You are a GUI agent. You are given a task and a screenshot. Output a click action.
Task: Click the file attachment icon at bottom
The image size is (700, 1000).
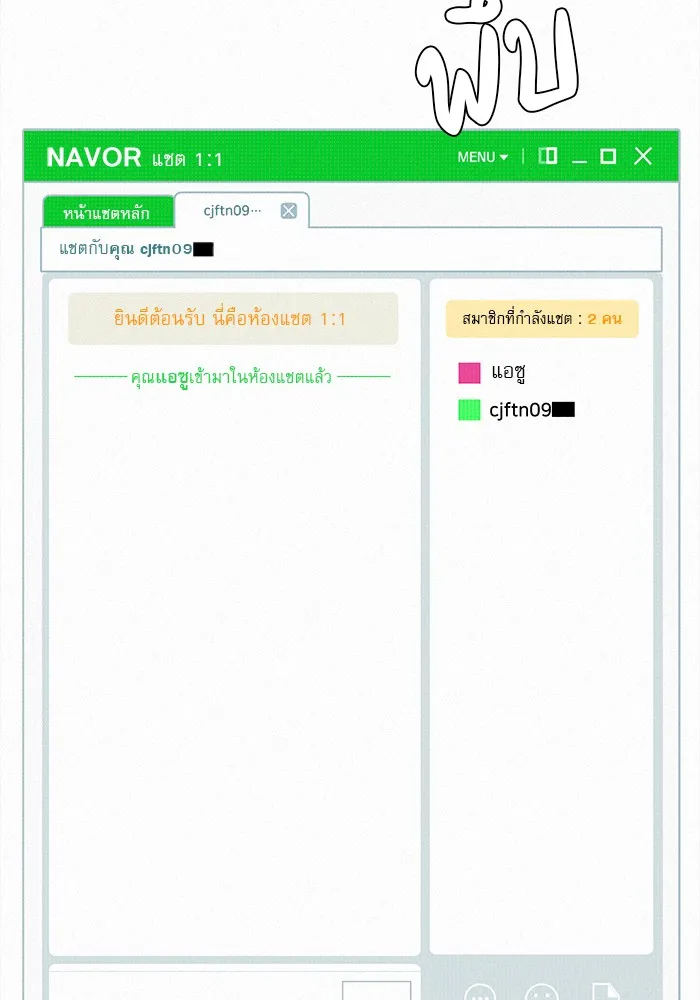coord(605,992)
